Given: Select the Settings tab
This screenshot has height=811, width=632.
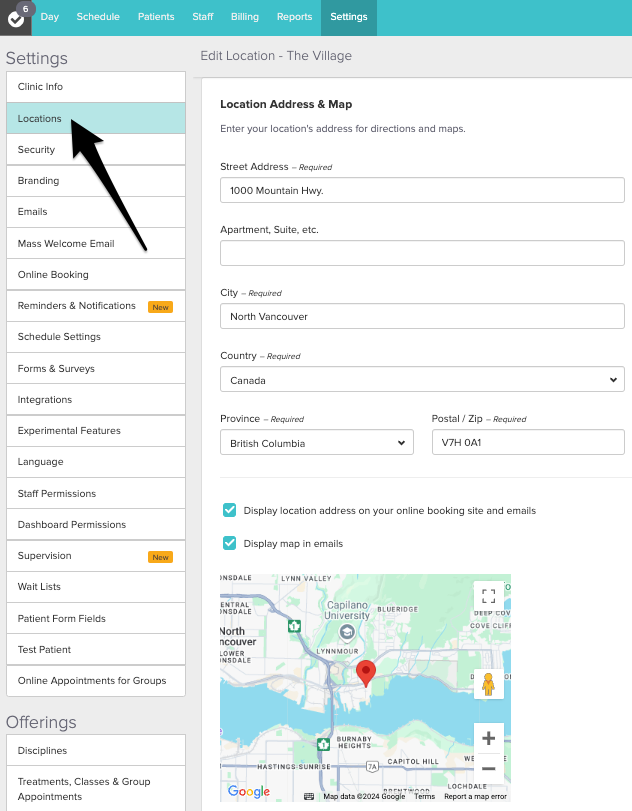Looking at the screenshot, I should coord(349,17).
